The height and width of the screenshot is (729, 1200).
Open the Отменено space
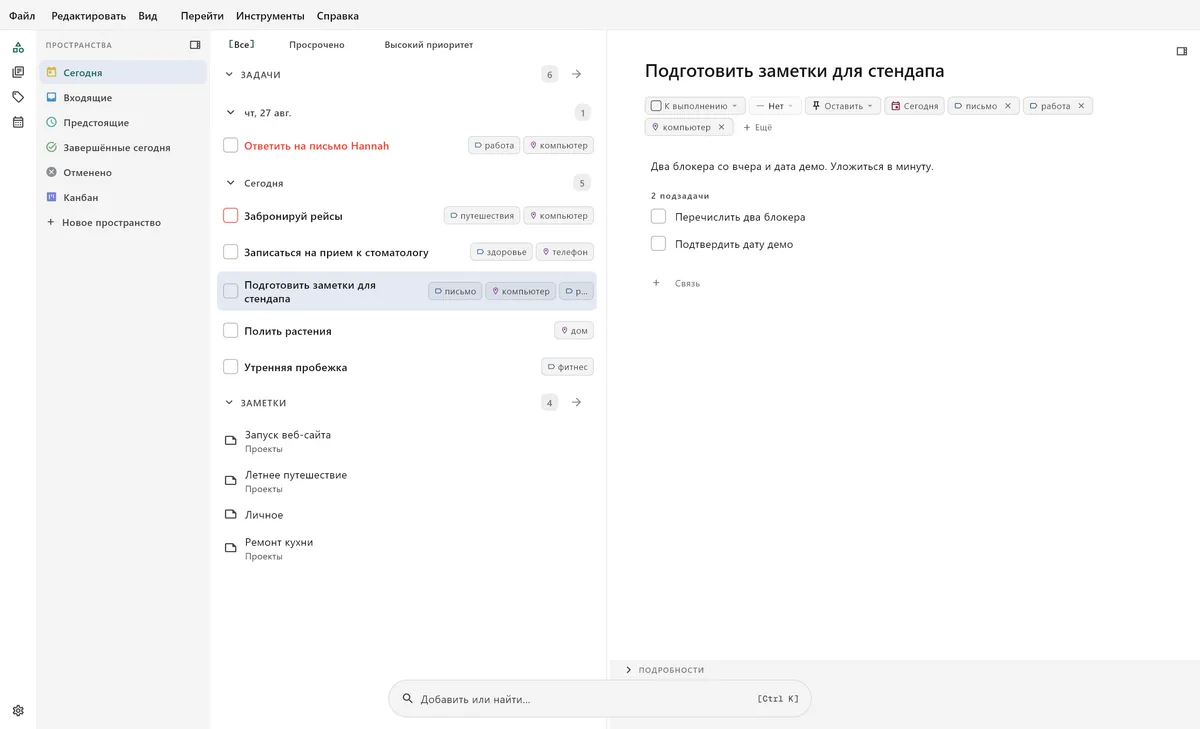click(x=123, y=172)
